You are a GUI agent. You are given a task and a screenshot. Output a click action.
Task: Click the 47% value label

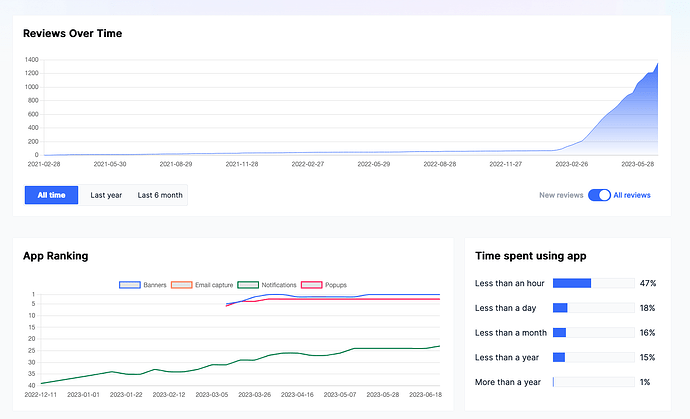point(647,283)
